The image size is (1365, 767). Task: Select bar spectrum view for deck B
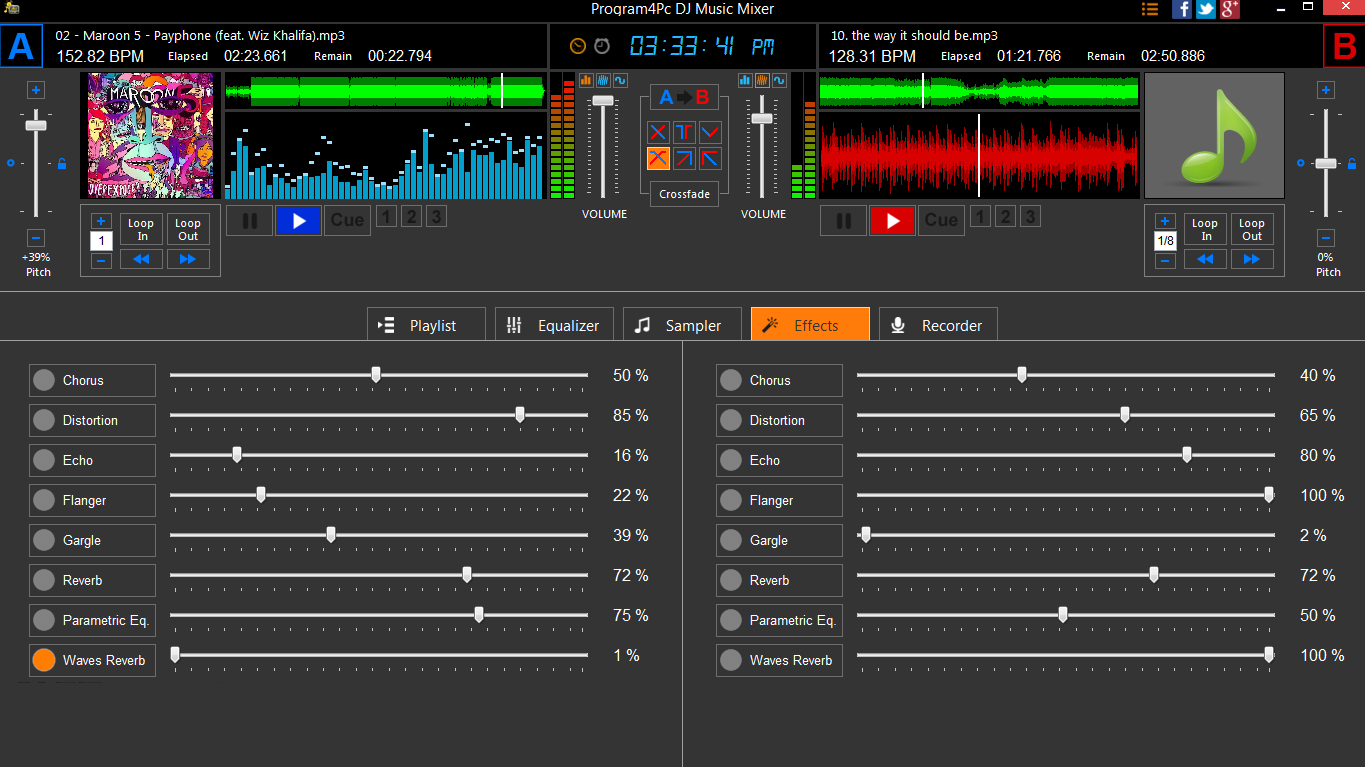tap(745, 80)
